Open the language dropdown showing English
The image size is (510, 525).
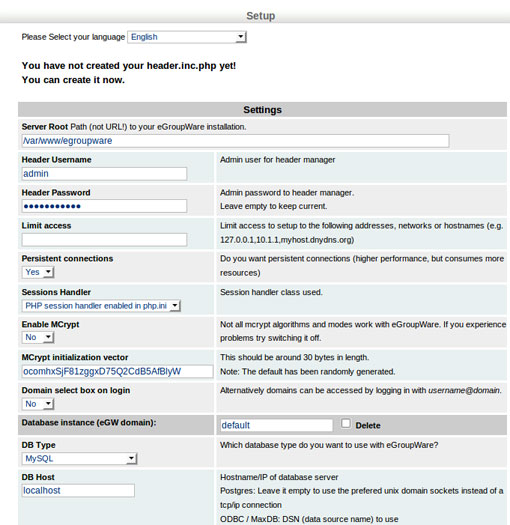187,37
